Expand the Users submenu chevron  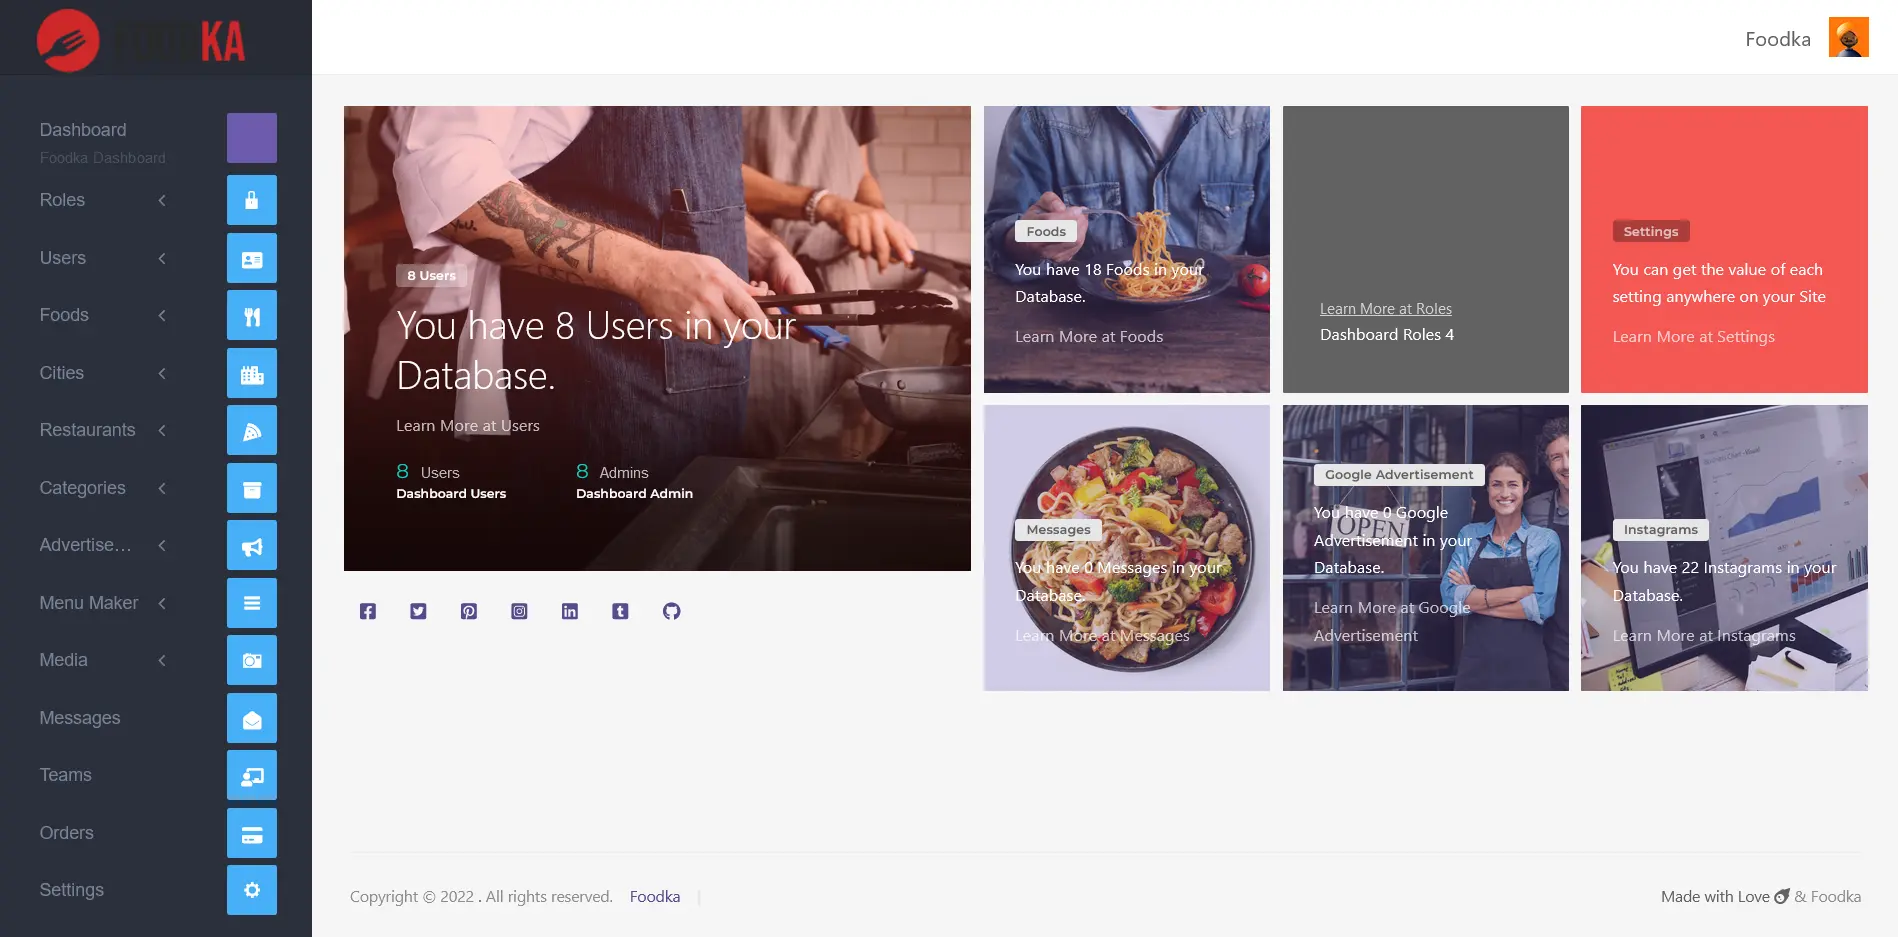tap(162, 258)
